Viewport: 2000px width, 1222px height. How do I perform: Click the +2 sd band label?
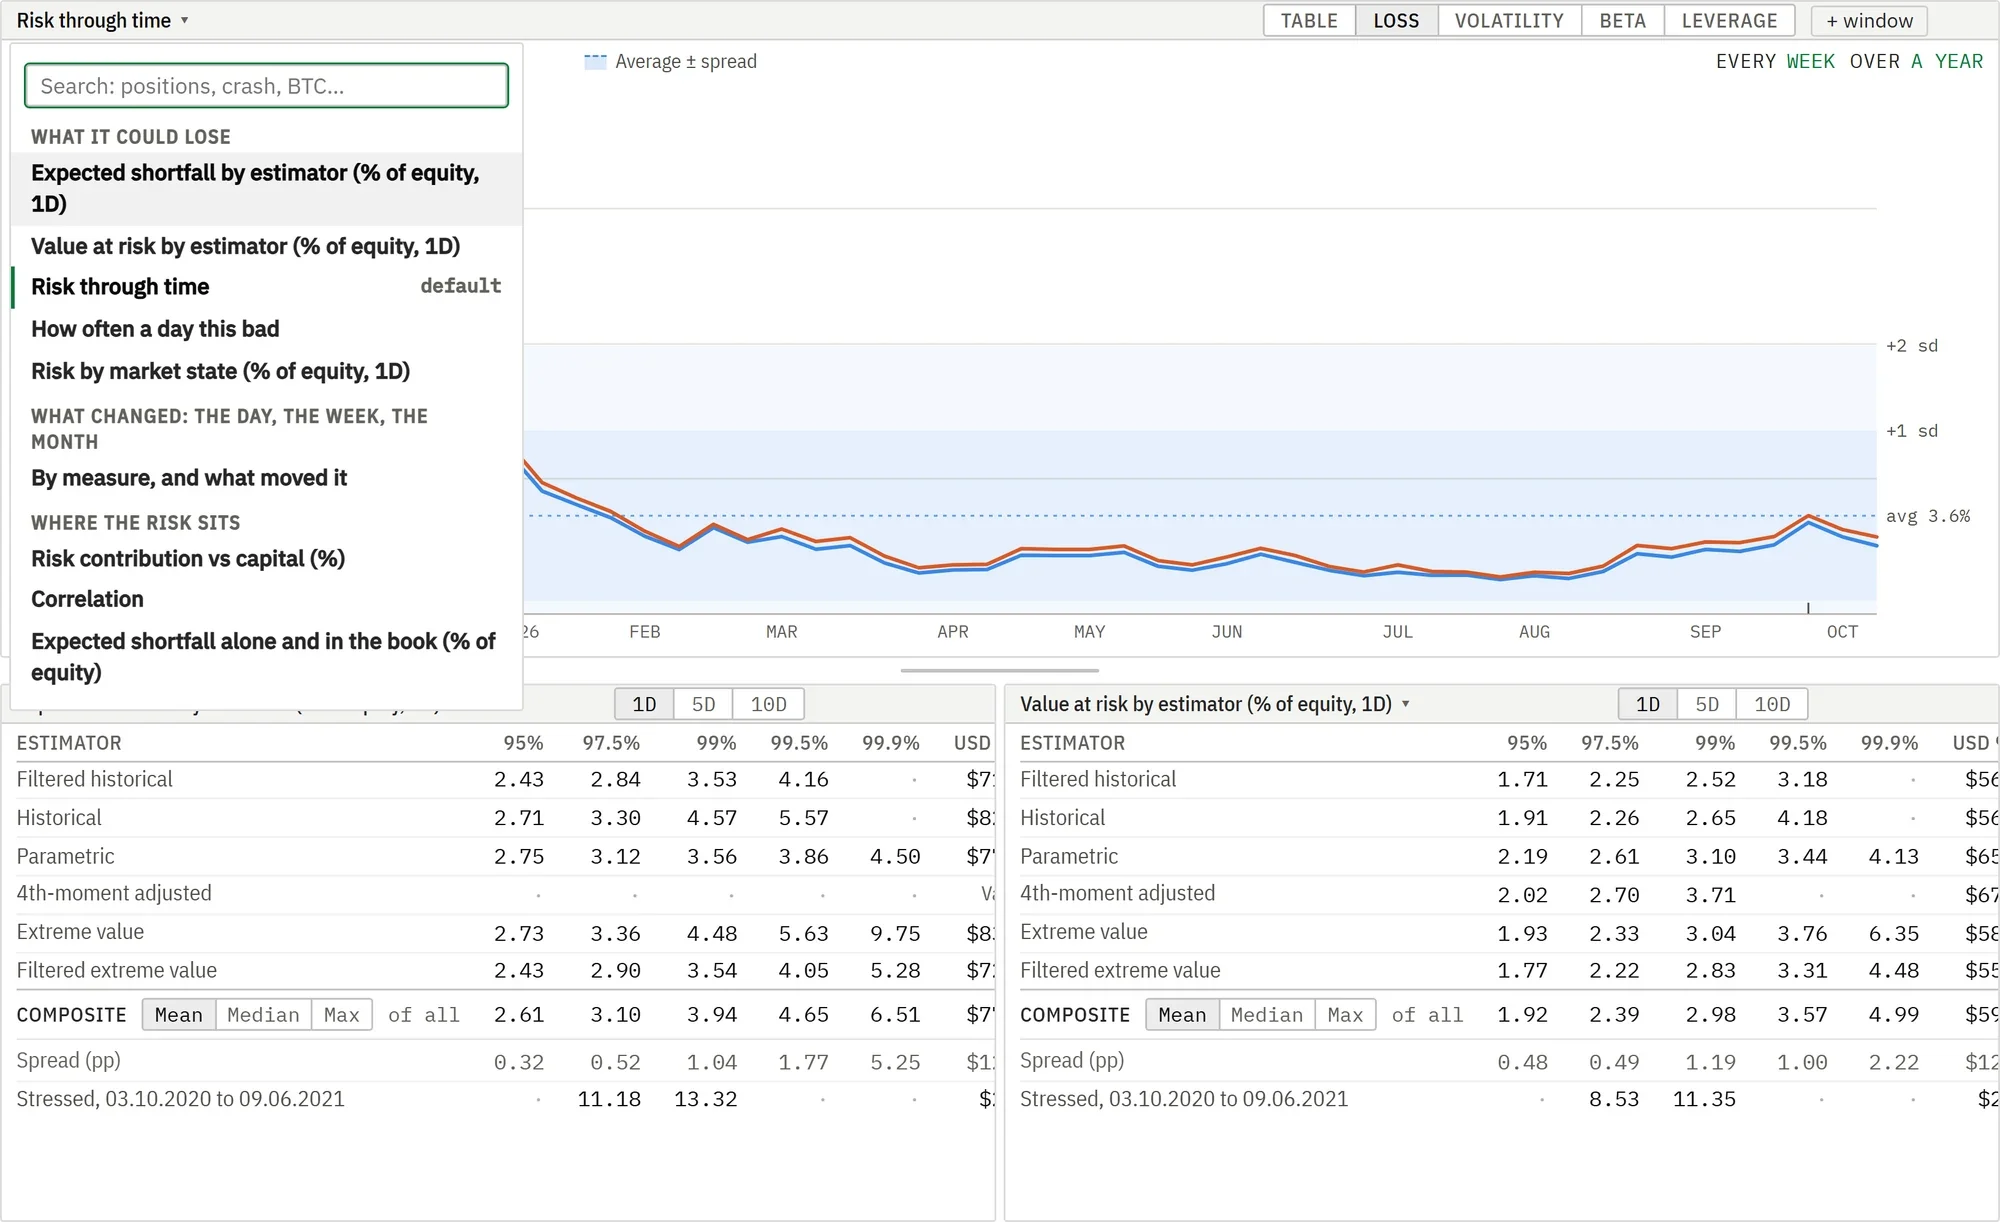click(1912, 346)
